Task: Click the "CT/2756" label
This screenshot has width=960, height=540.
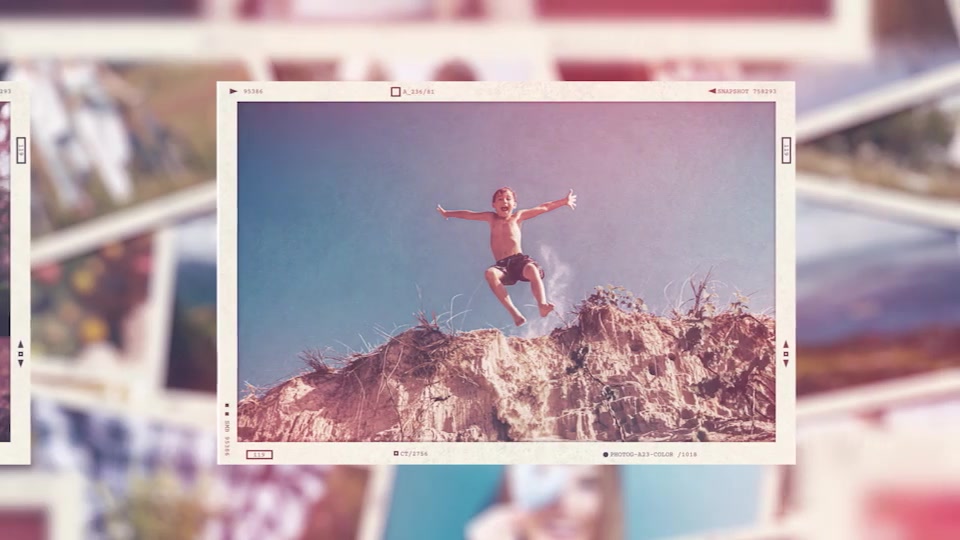Action: pyautogui.click(x=414, y=454)
